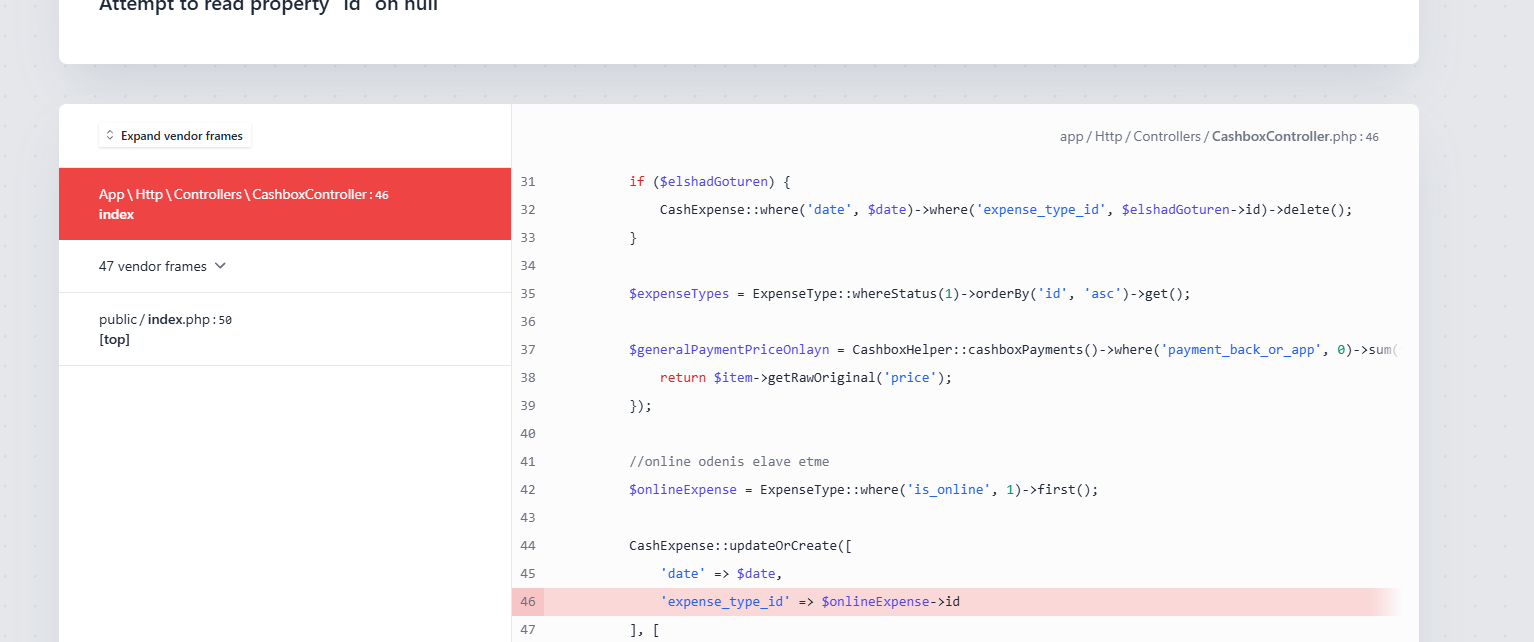The image size is (1534, 642).
Task: Click the '//online odenis elave etme' comment
Action: [728, 462]
